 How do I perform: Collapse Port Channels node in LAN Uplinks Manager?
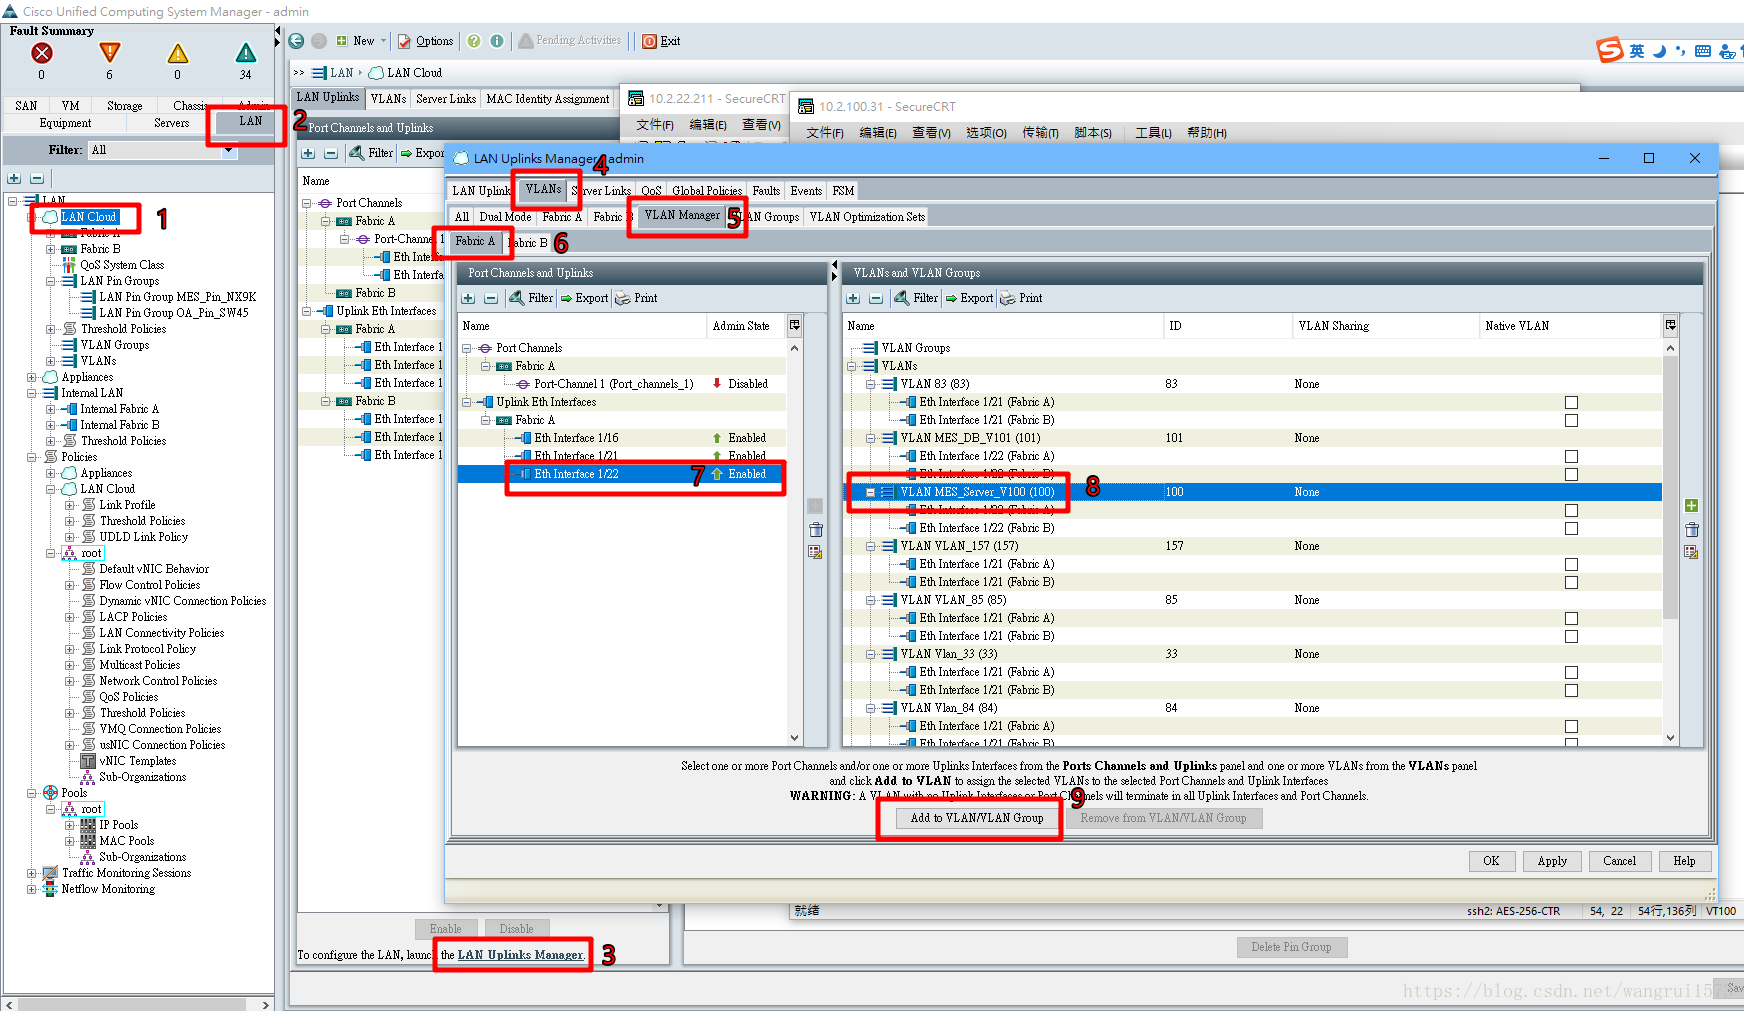click(467, 348)
